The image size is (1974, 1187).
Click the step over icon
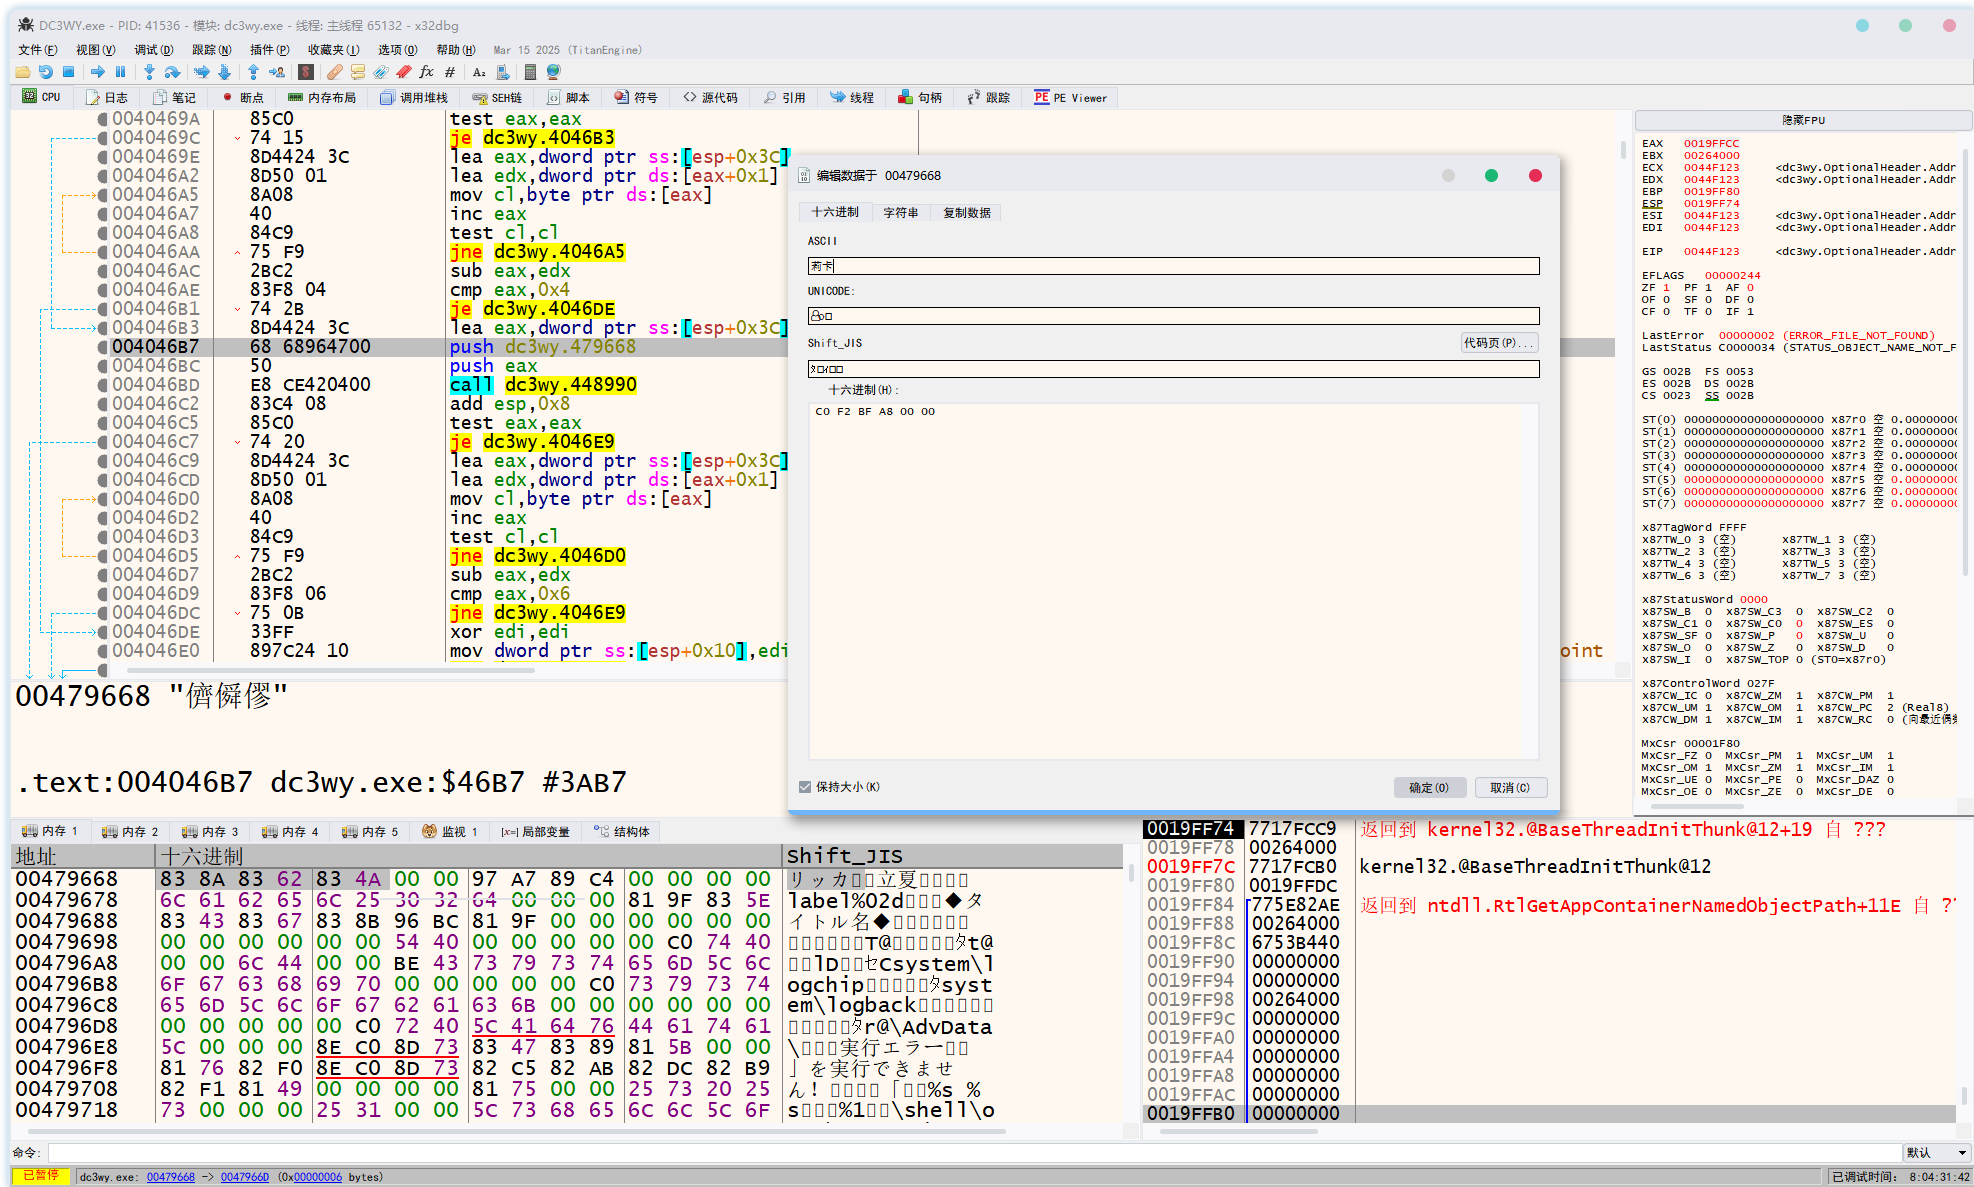pyautogui.click(x=173, y=72)
